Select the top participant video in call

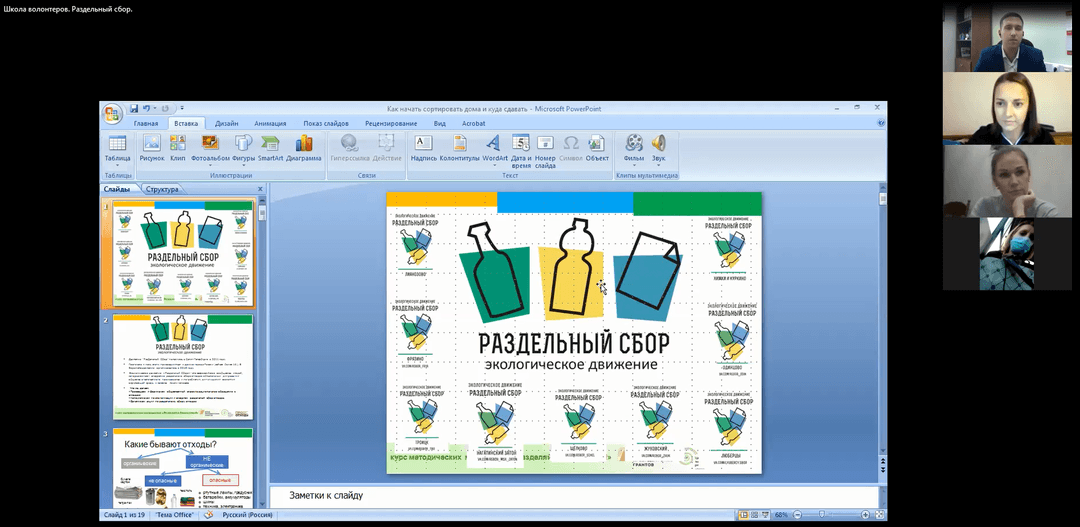1008,37
